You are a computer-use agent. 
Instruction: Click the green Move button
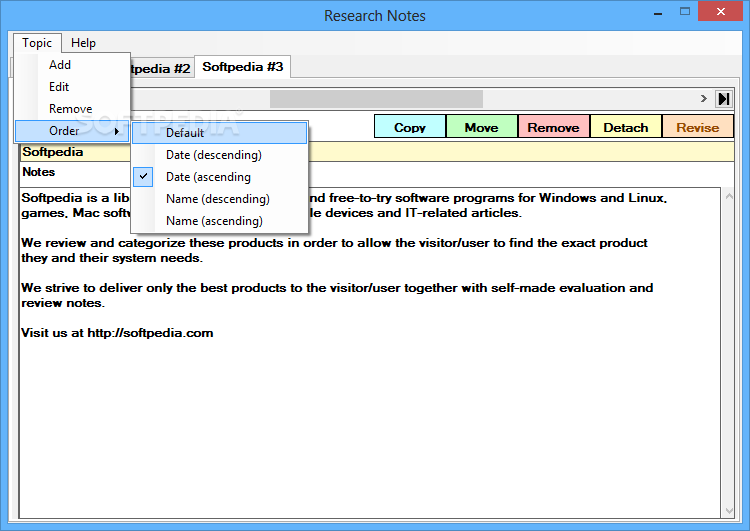tap(482, 128)
